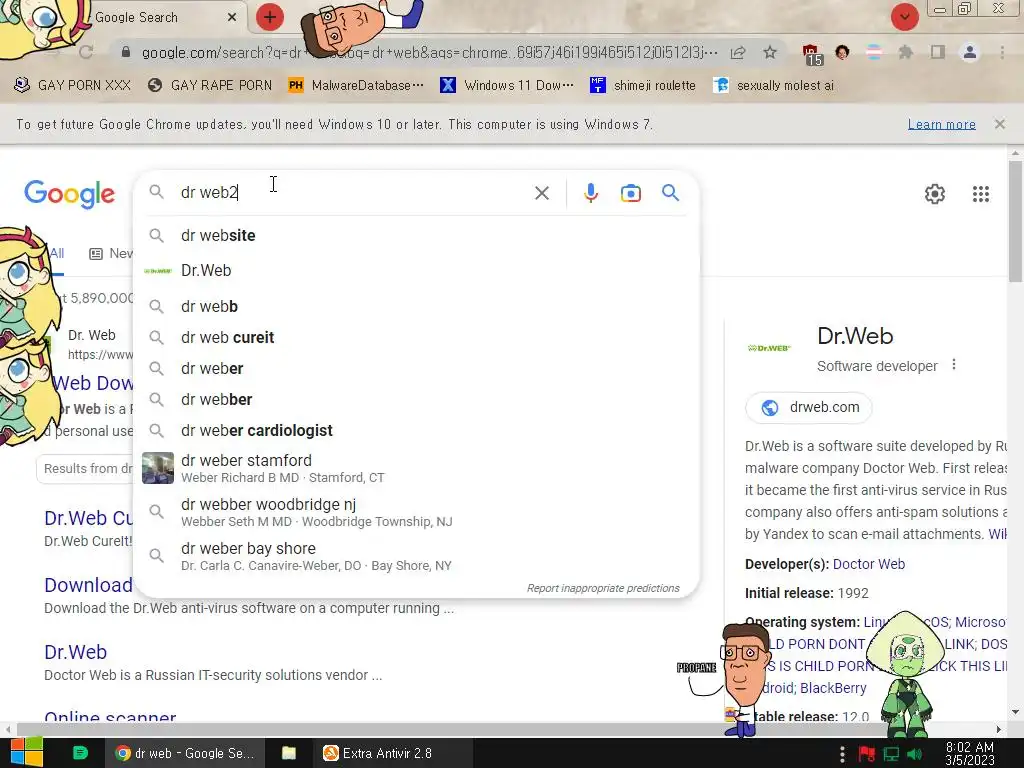Screen dimensions: 1024x768
Task: Share this page using the address bar icon
Action: pyautogui.click(x=738, y=52)
